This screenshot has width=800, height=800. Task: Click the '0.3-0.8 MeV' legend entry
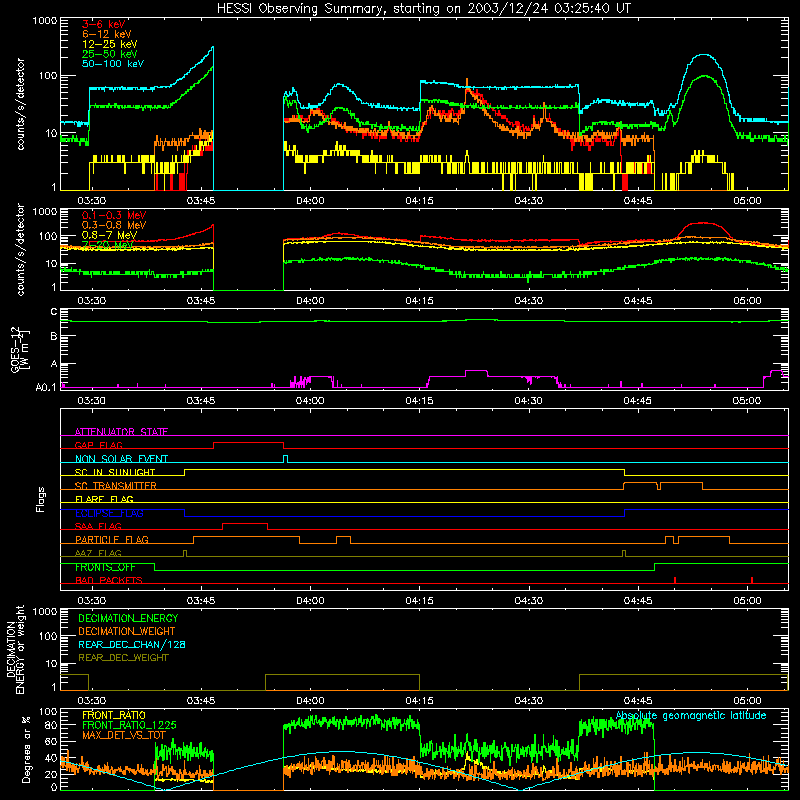tap(114, 225)
